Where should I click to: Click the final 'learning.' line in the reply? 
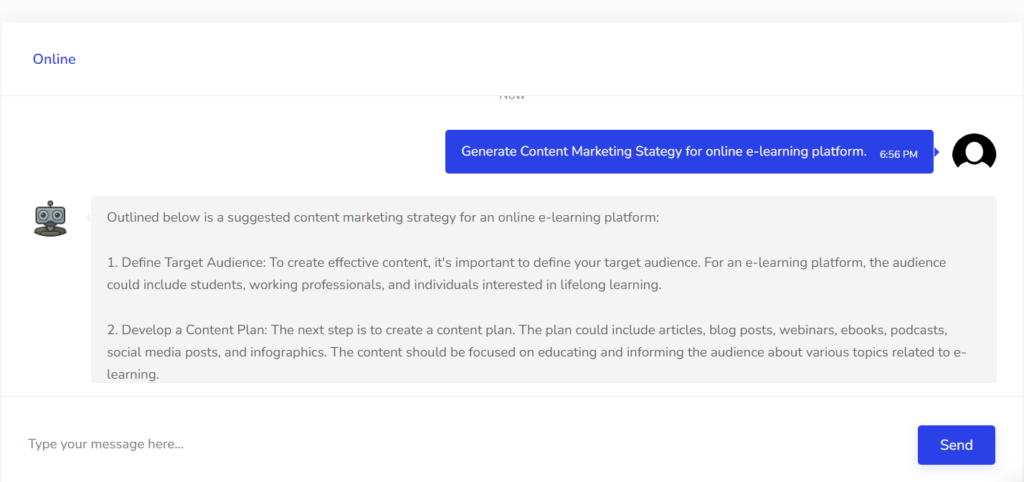(133, 374)
